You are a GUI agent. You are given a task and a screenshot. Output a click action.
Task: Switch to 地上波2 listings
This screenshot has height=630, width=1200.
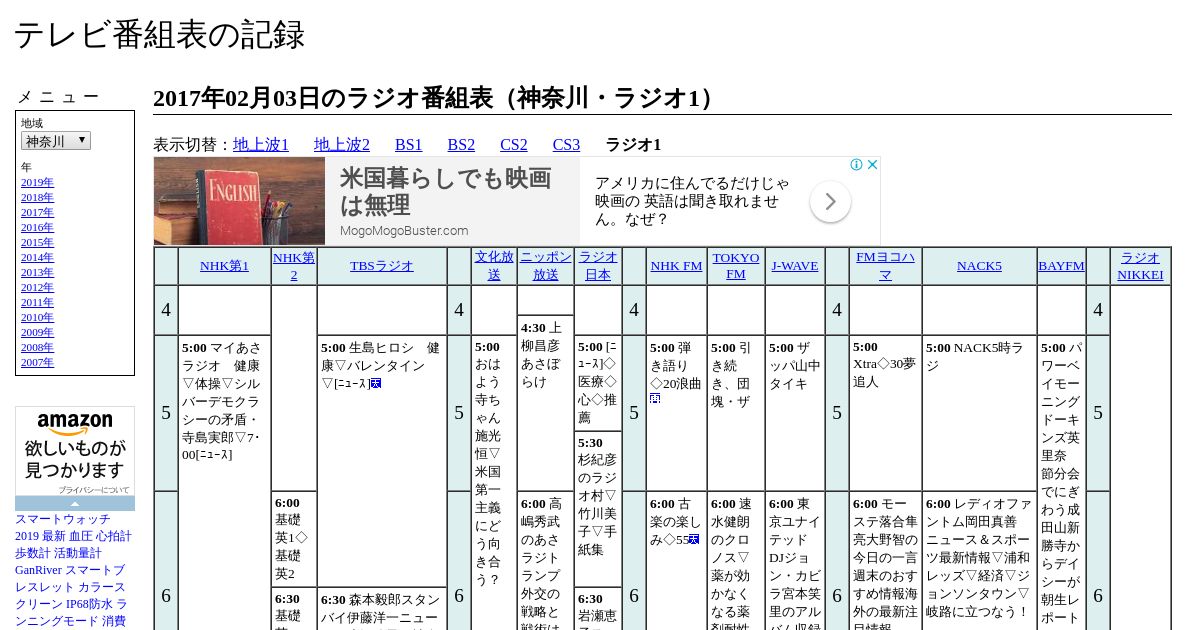[x=342, y=144]
